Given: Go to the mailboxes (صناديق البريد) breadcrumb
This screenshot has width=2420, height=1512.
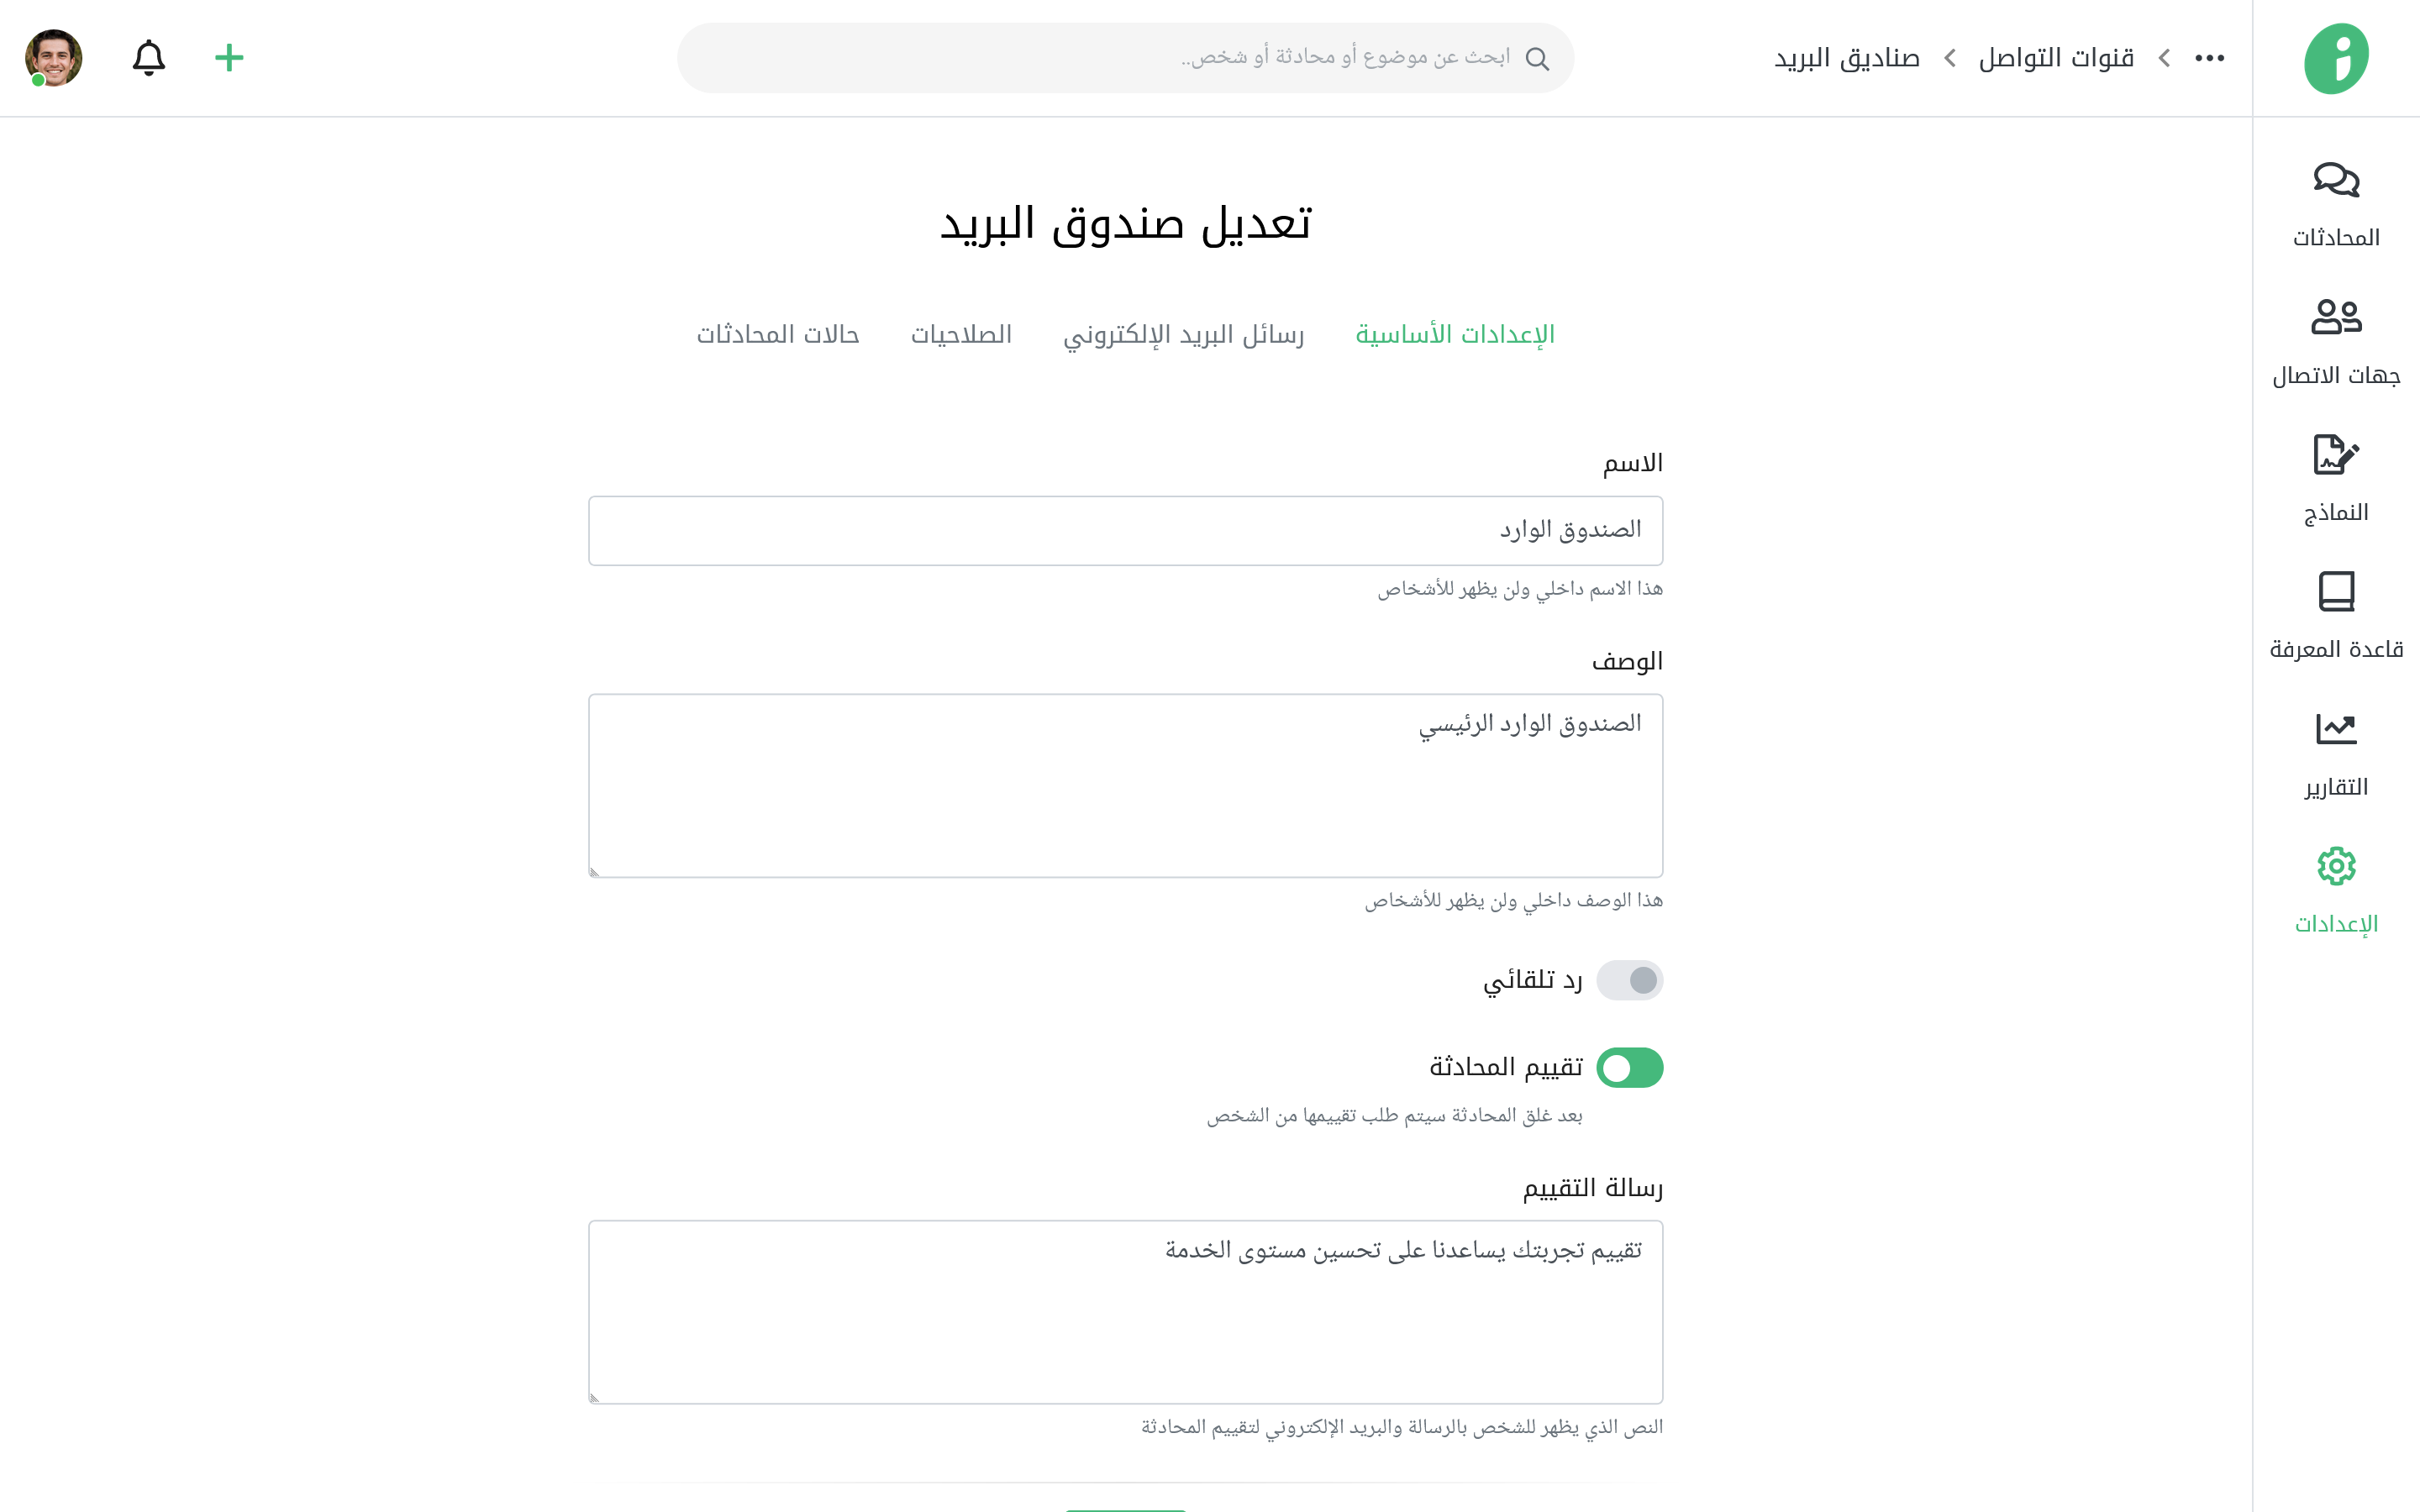Looking at the screenshot, I should coord(1847,58).
